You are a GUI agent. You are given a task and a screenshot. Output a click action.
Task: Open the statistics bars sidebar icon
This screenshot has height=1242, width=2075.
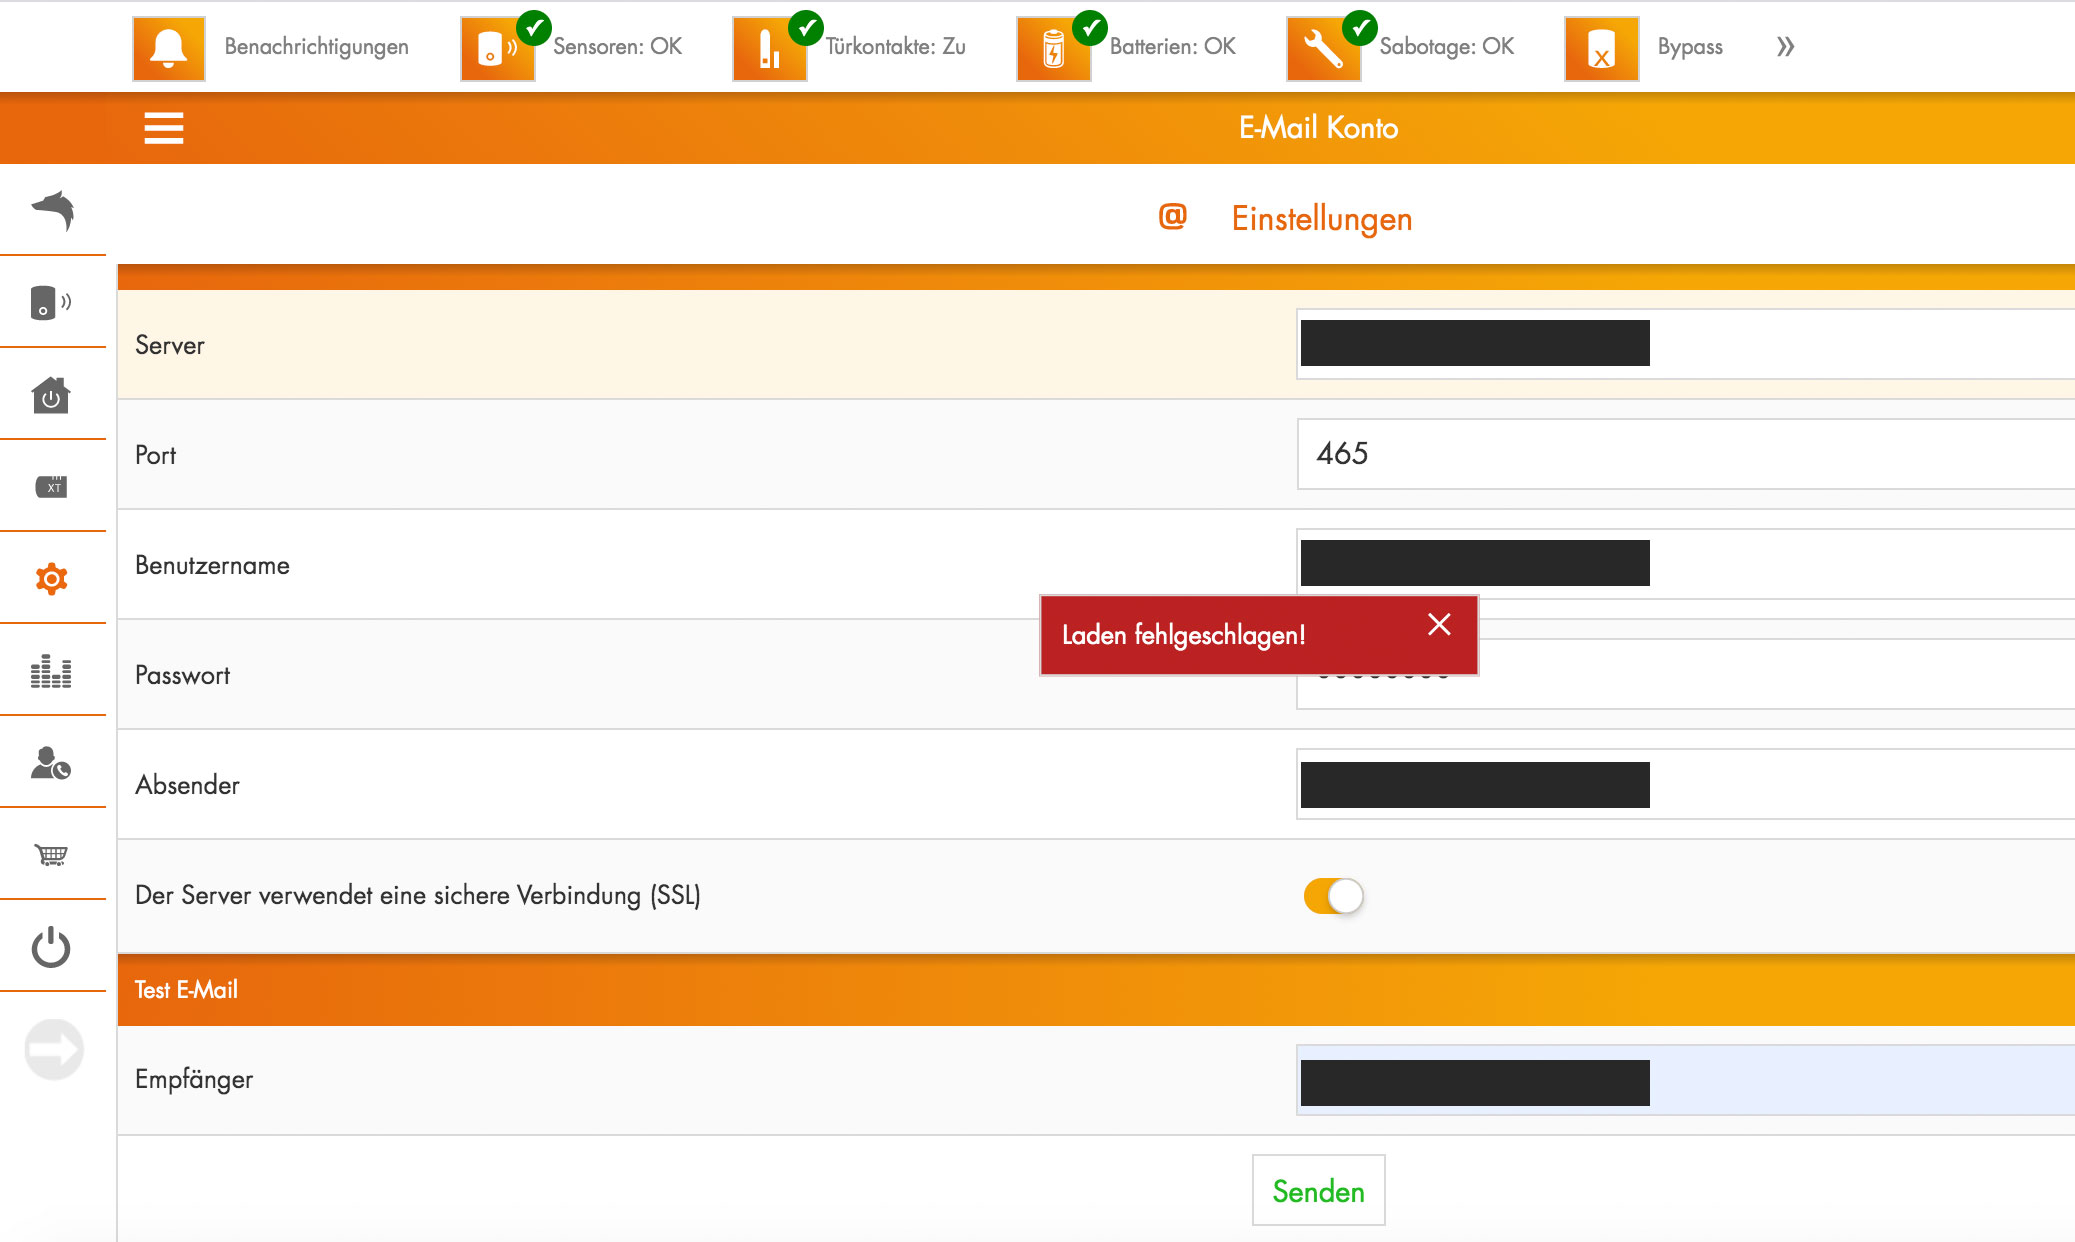tap(51, 671)
